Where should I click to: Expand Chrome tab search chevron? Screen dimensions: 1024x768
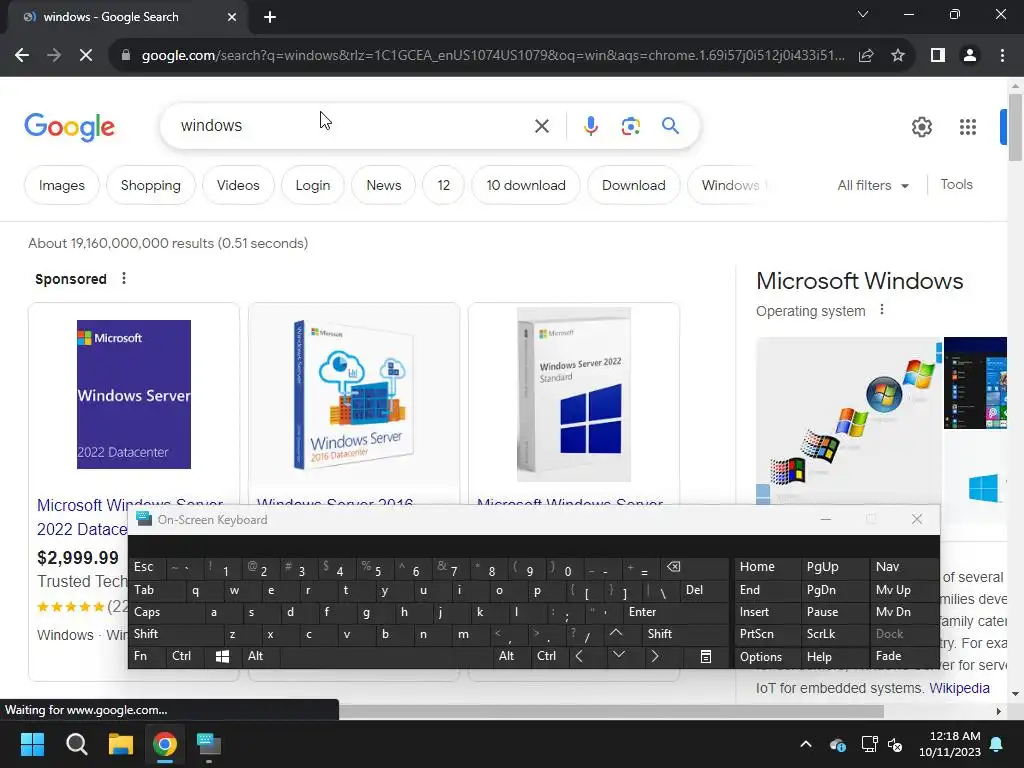863,14
